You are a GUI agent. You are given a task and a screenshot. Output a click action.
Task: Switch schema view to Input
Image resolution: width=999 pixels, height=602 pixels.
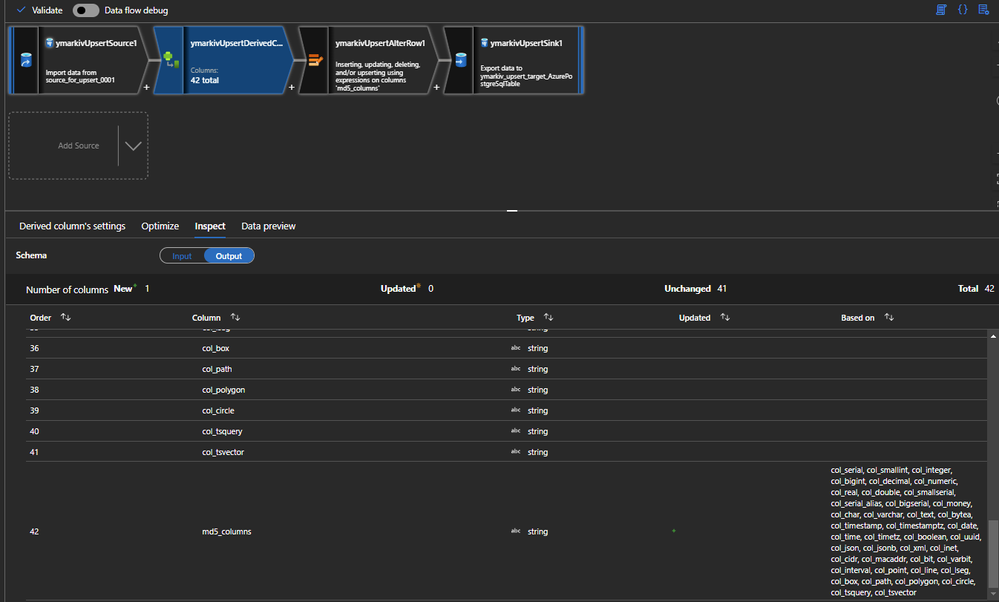(182, 256)
